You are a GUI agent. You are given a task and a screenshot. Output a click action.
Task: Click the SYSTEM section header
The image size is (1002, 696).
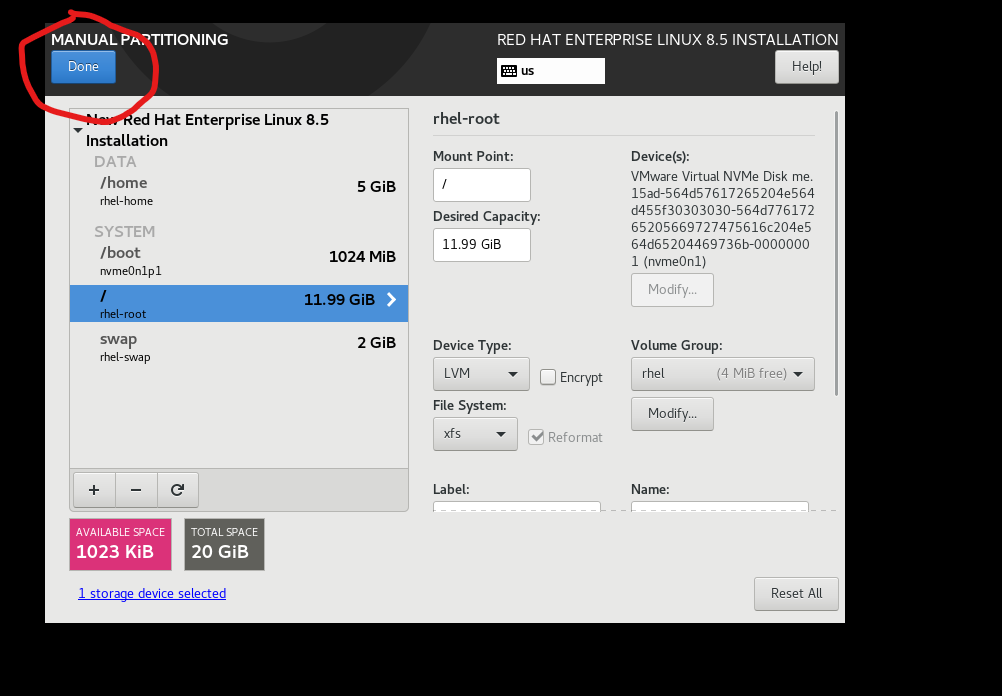pos(125,231)
